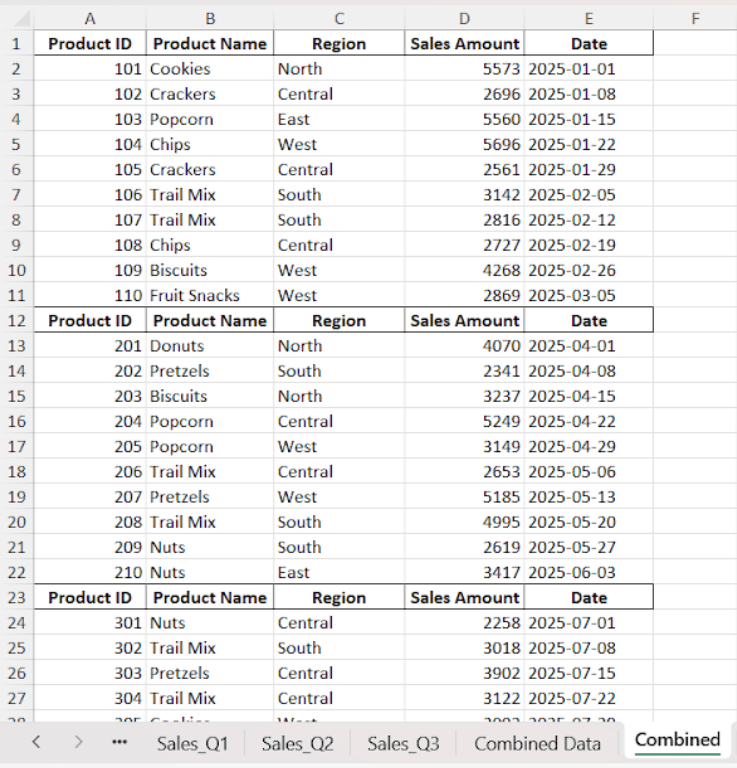
Task: Click cell with sales amount 5696
Action: (x=464, y=144)
